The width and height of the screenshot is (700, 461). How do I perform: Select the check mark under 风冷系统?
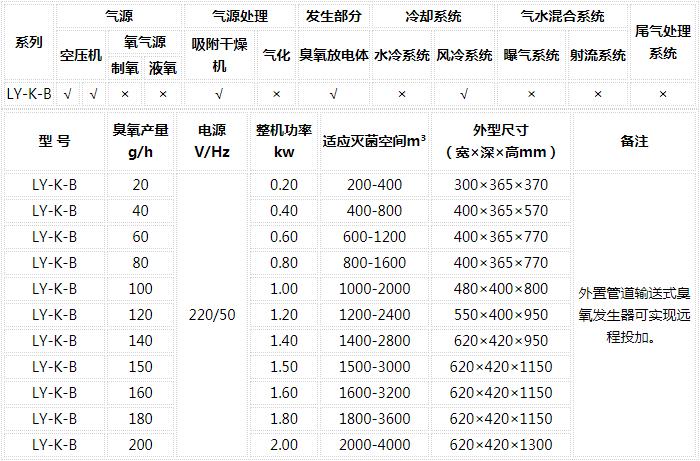click(464, 94)
